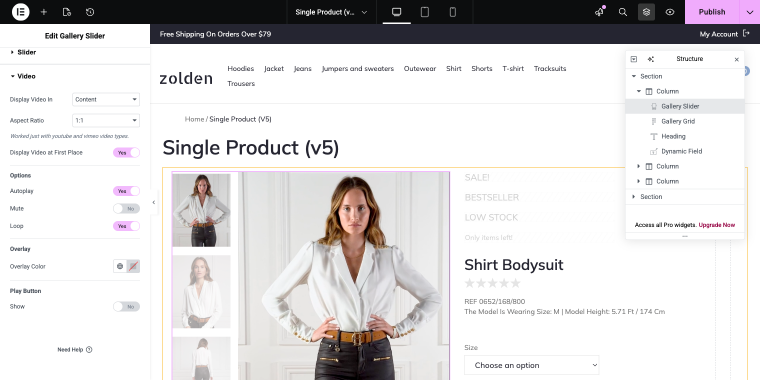Viewport: 760px width, 380px height.
Task: Dock the Structure panel using its left icon
Action: pos(633,59)
